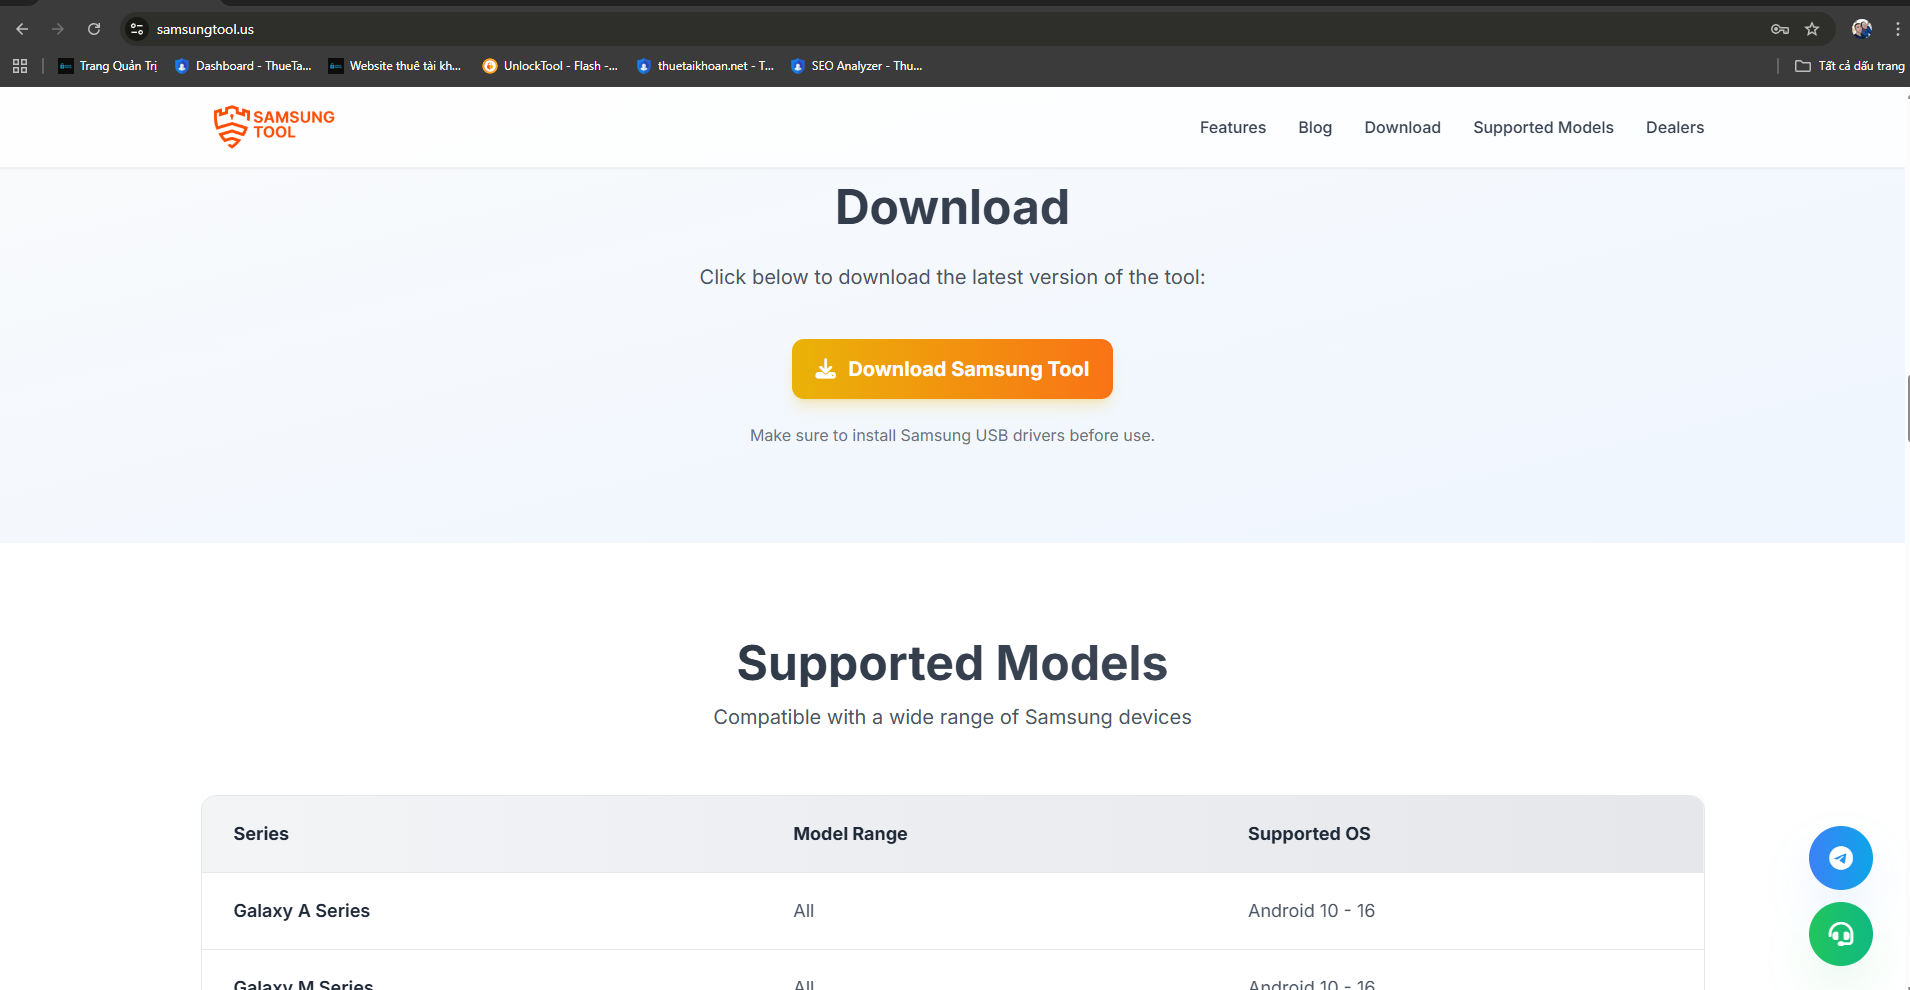This screenshot has width=1910, height=990.
Task: Open the Telegram chat floating button
Action: (x=1841, y=858)
